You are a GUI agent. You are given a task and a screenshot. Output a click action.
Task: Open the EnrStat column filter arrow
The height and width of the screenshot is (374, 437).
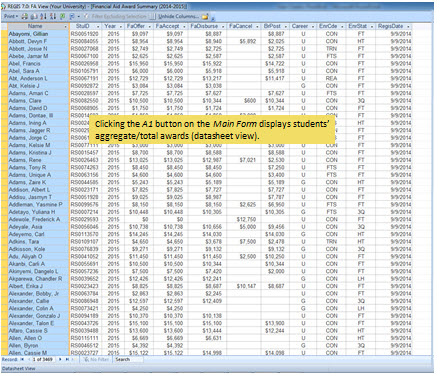point(372,26)
